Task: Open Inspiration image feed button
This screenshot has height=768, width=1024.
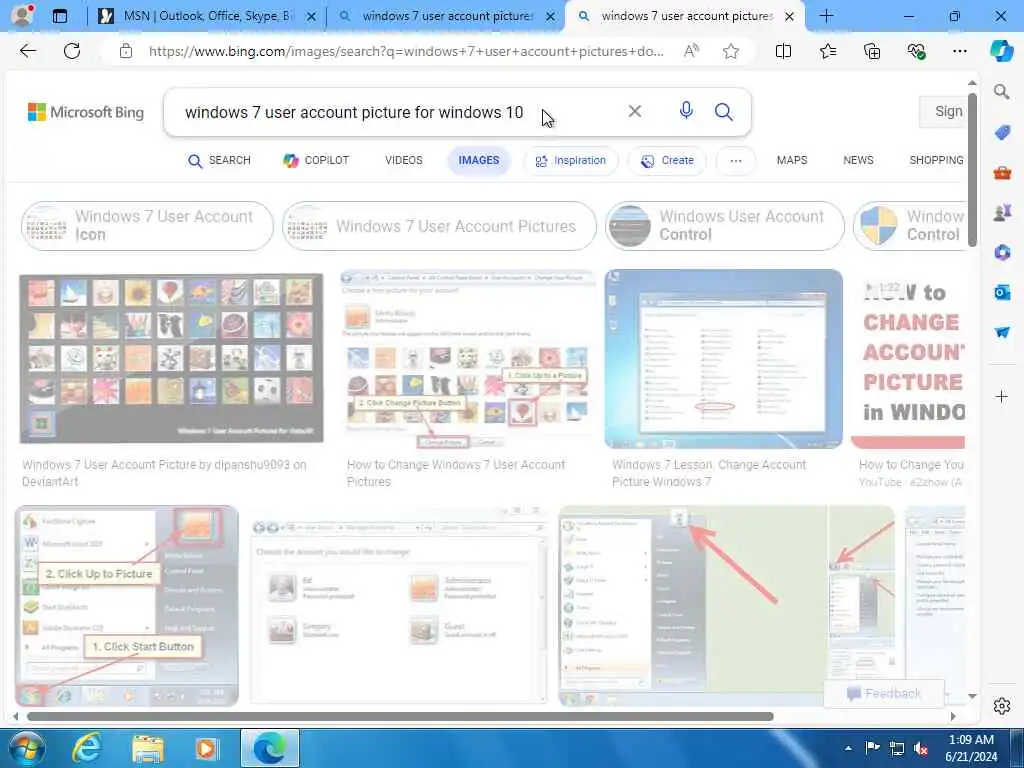Action: [x=571, y=161]
